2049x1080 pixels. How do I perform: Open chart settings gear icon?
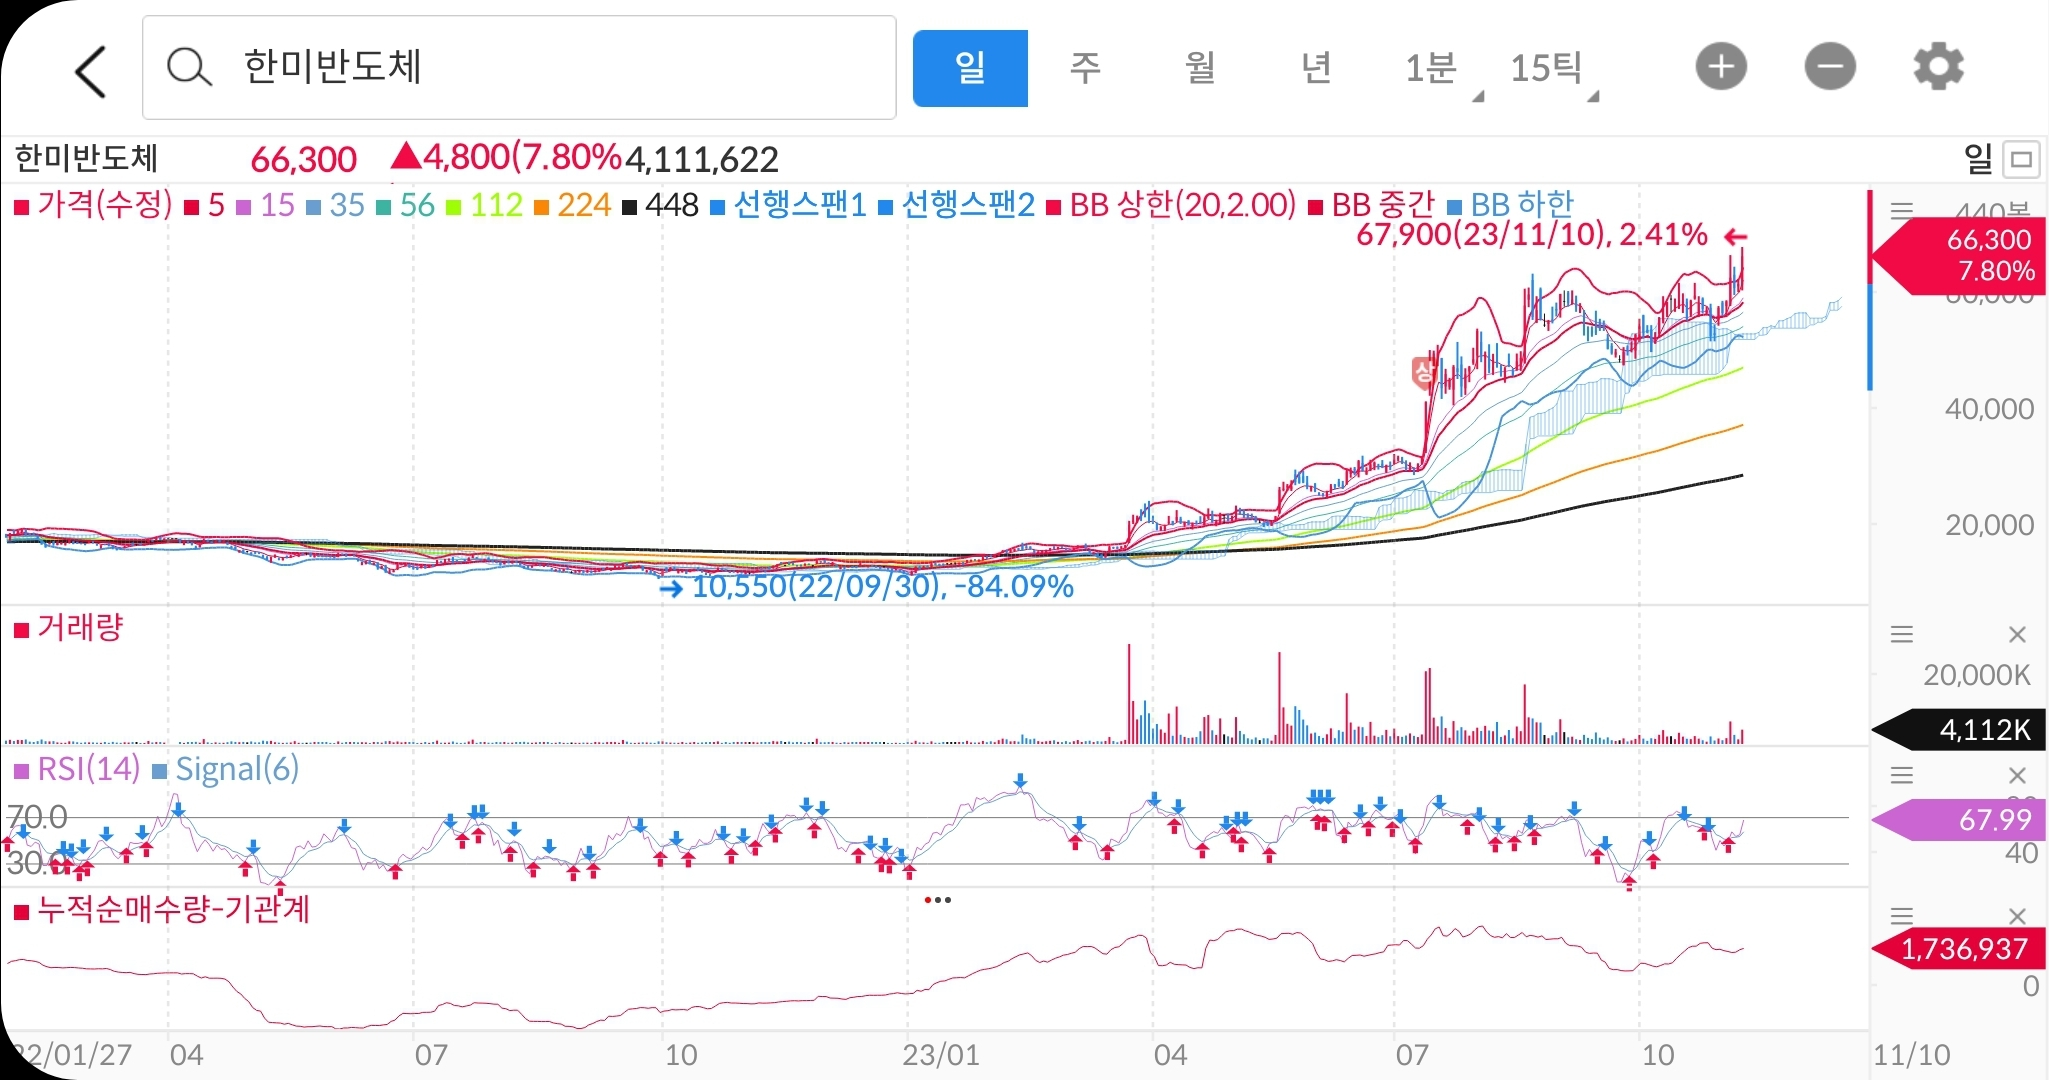(x=1938, y=67)
